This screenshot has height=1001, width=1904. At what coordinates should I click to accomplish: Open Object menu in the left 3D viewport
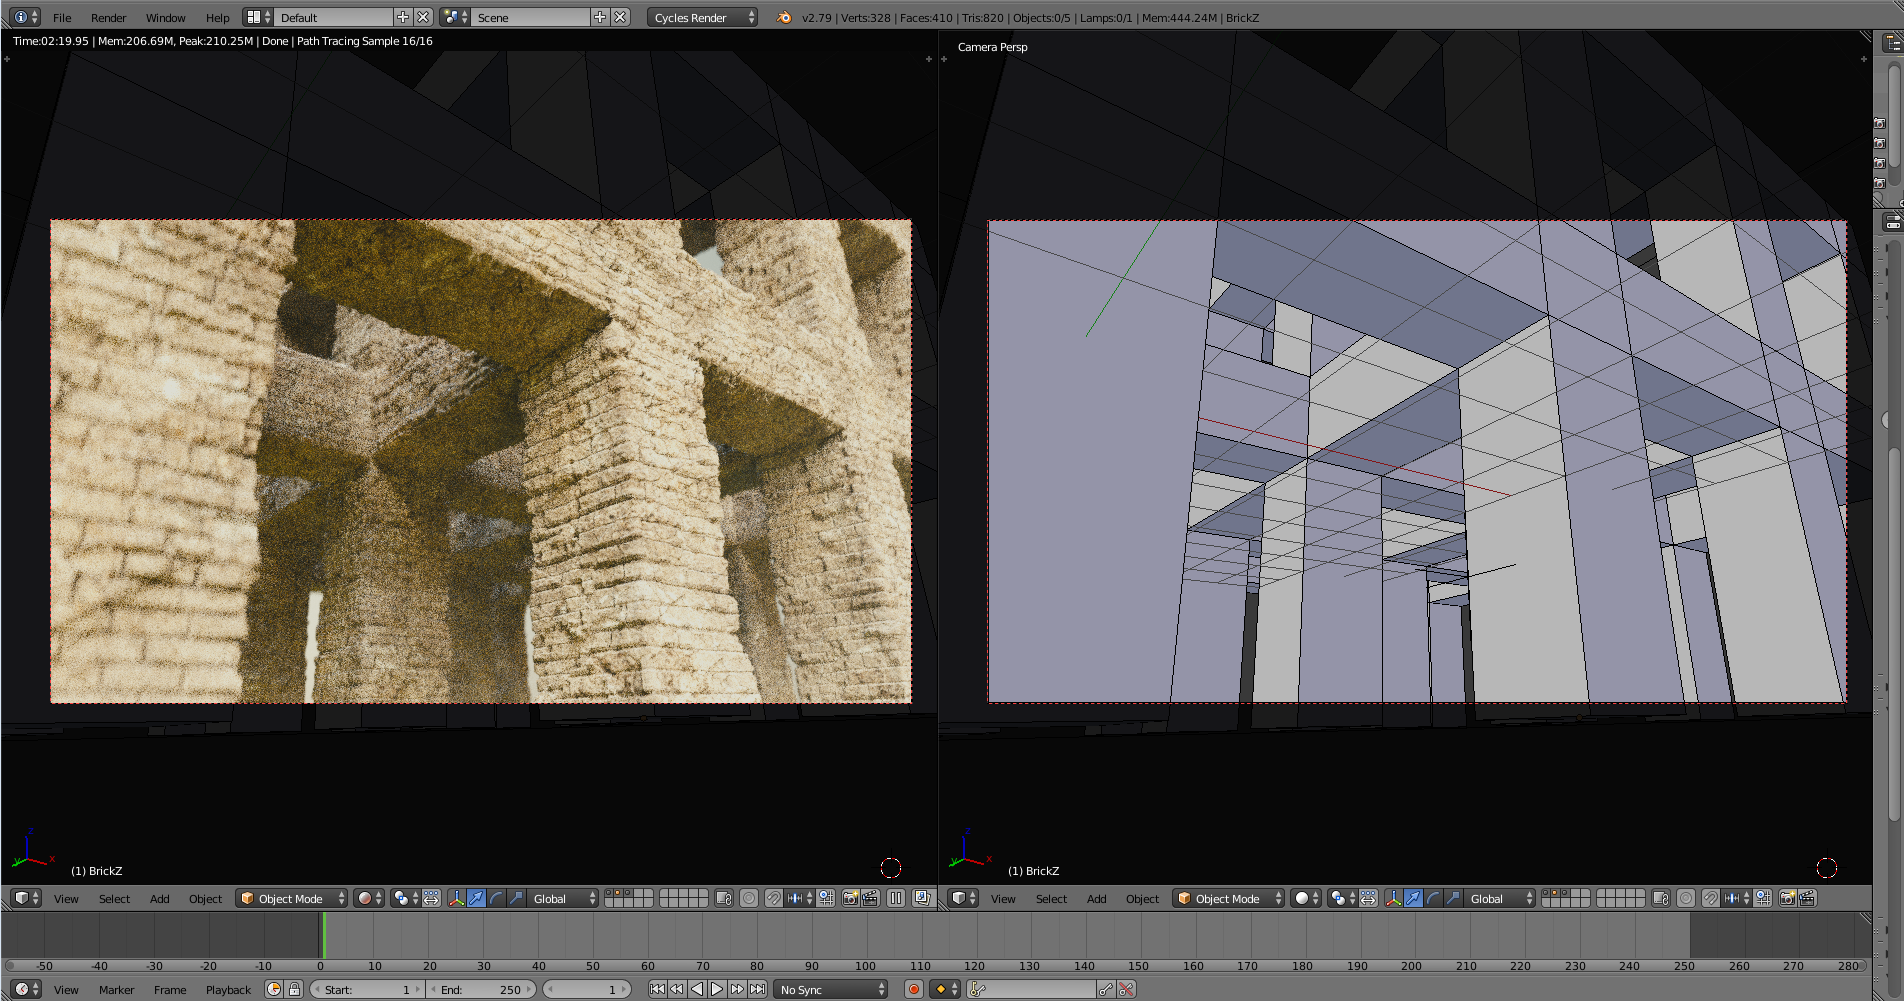pos(205,899)
